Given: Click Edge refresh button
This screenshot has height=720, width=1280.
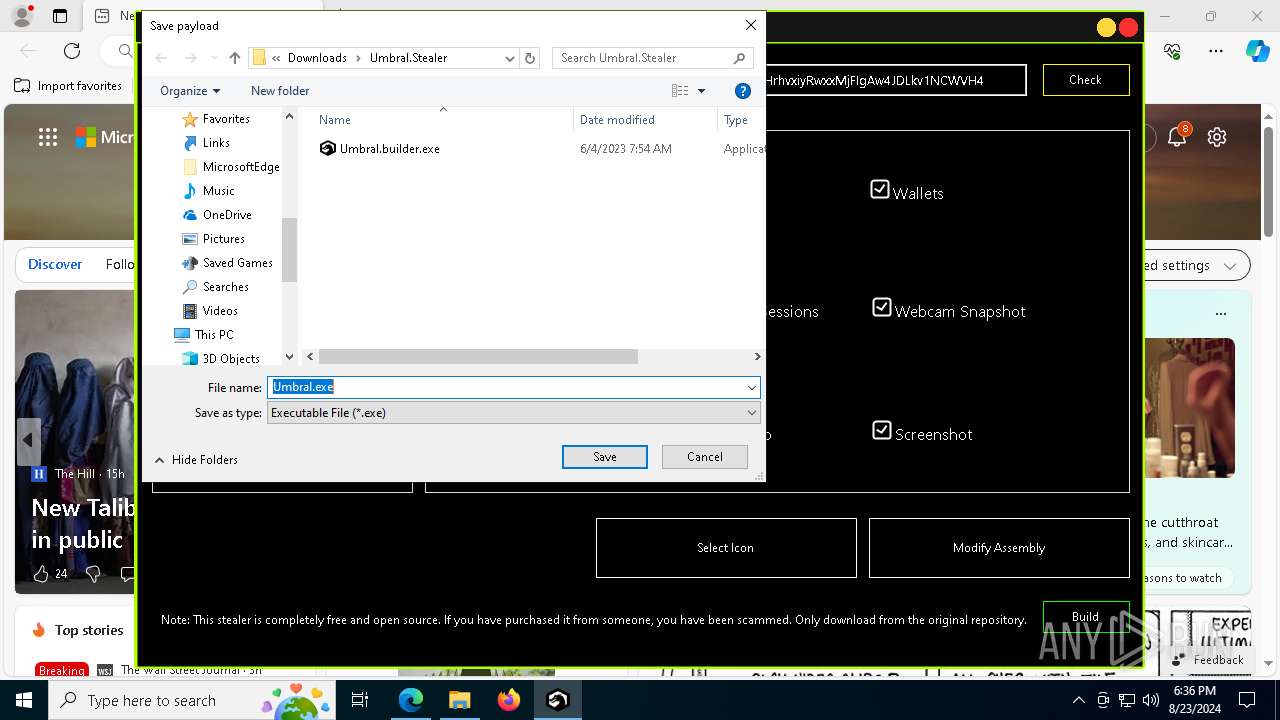Looking at the screenshot, I should tap(72, 50).
